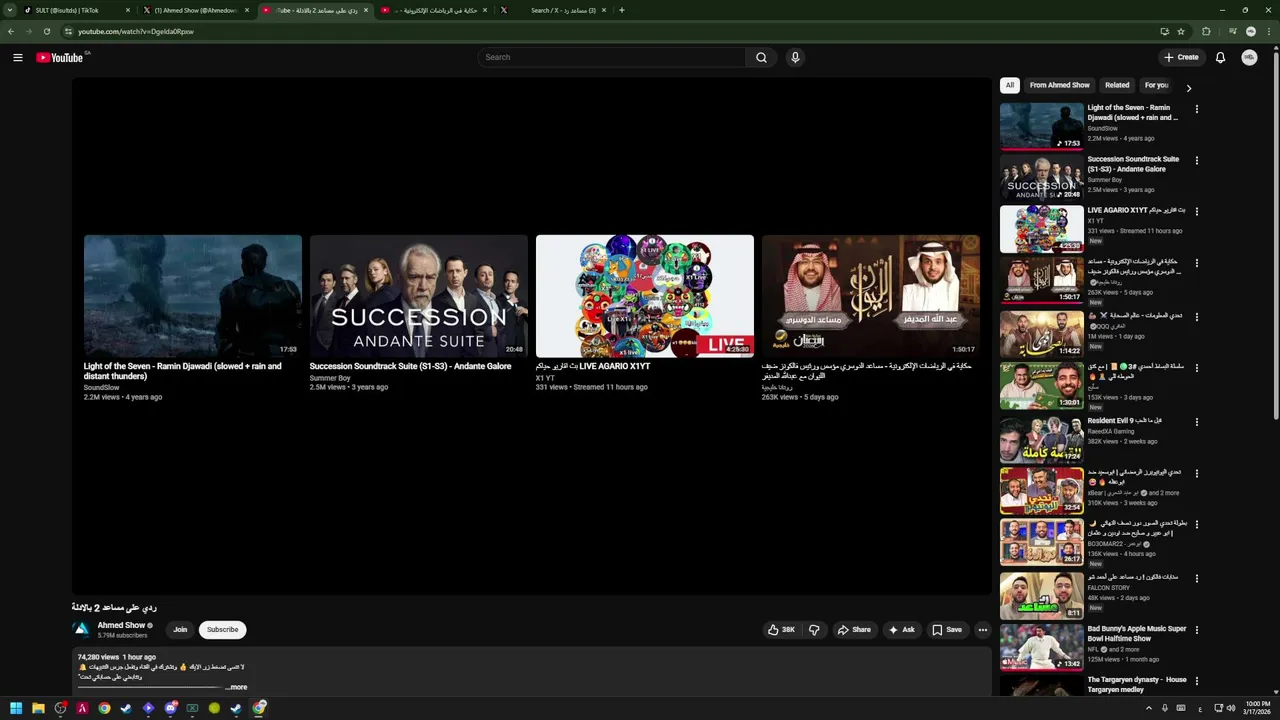This screenshot has height=720, width=1280.
Task: Open SoundSlow channel in sidebar
Action: pyautogui.click(x=1103, y=128)
